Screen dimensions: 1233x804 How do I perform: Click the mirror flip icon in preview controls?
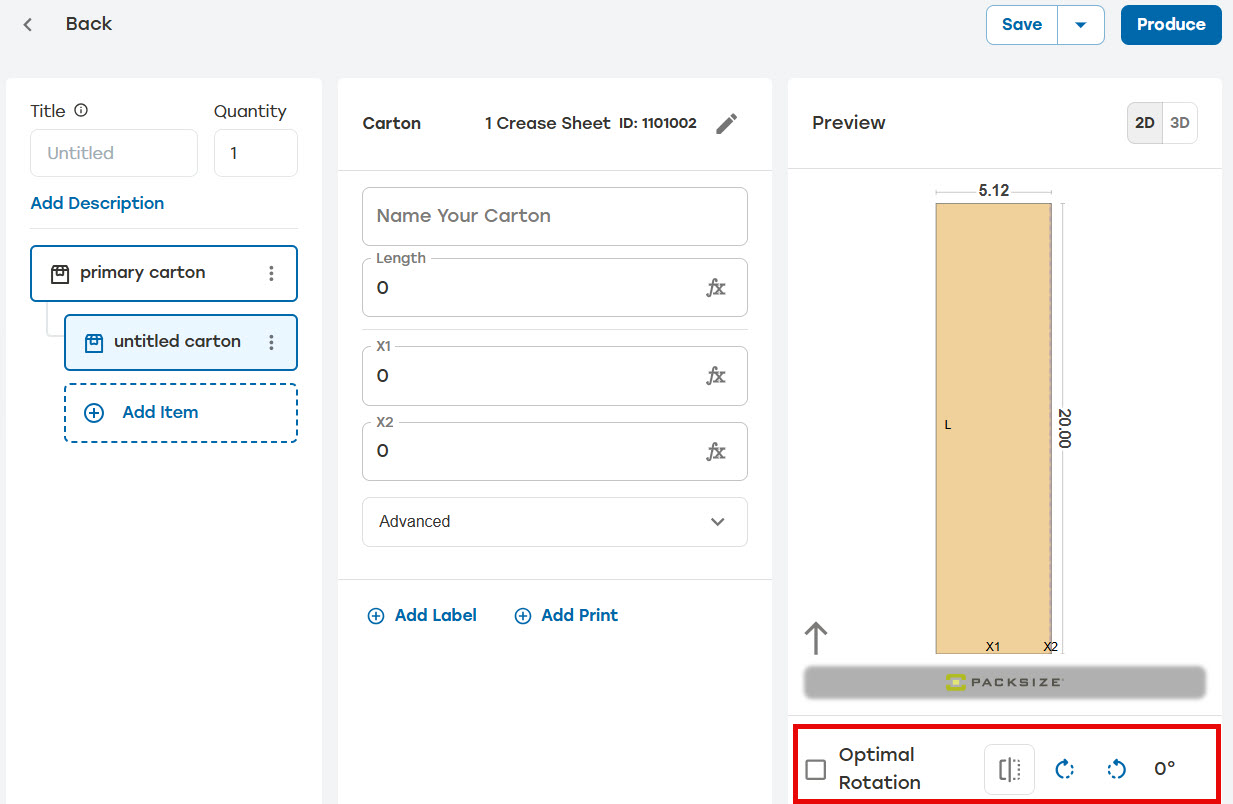(1009, 769)
